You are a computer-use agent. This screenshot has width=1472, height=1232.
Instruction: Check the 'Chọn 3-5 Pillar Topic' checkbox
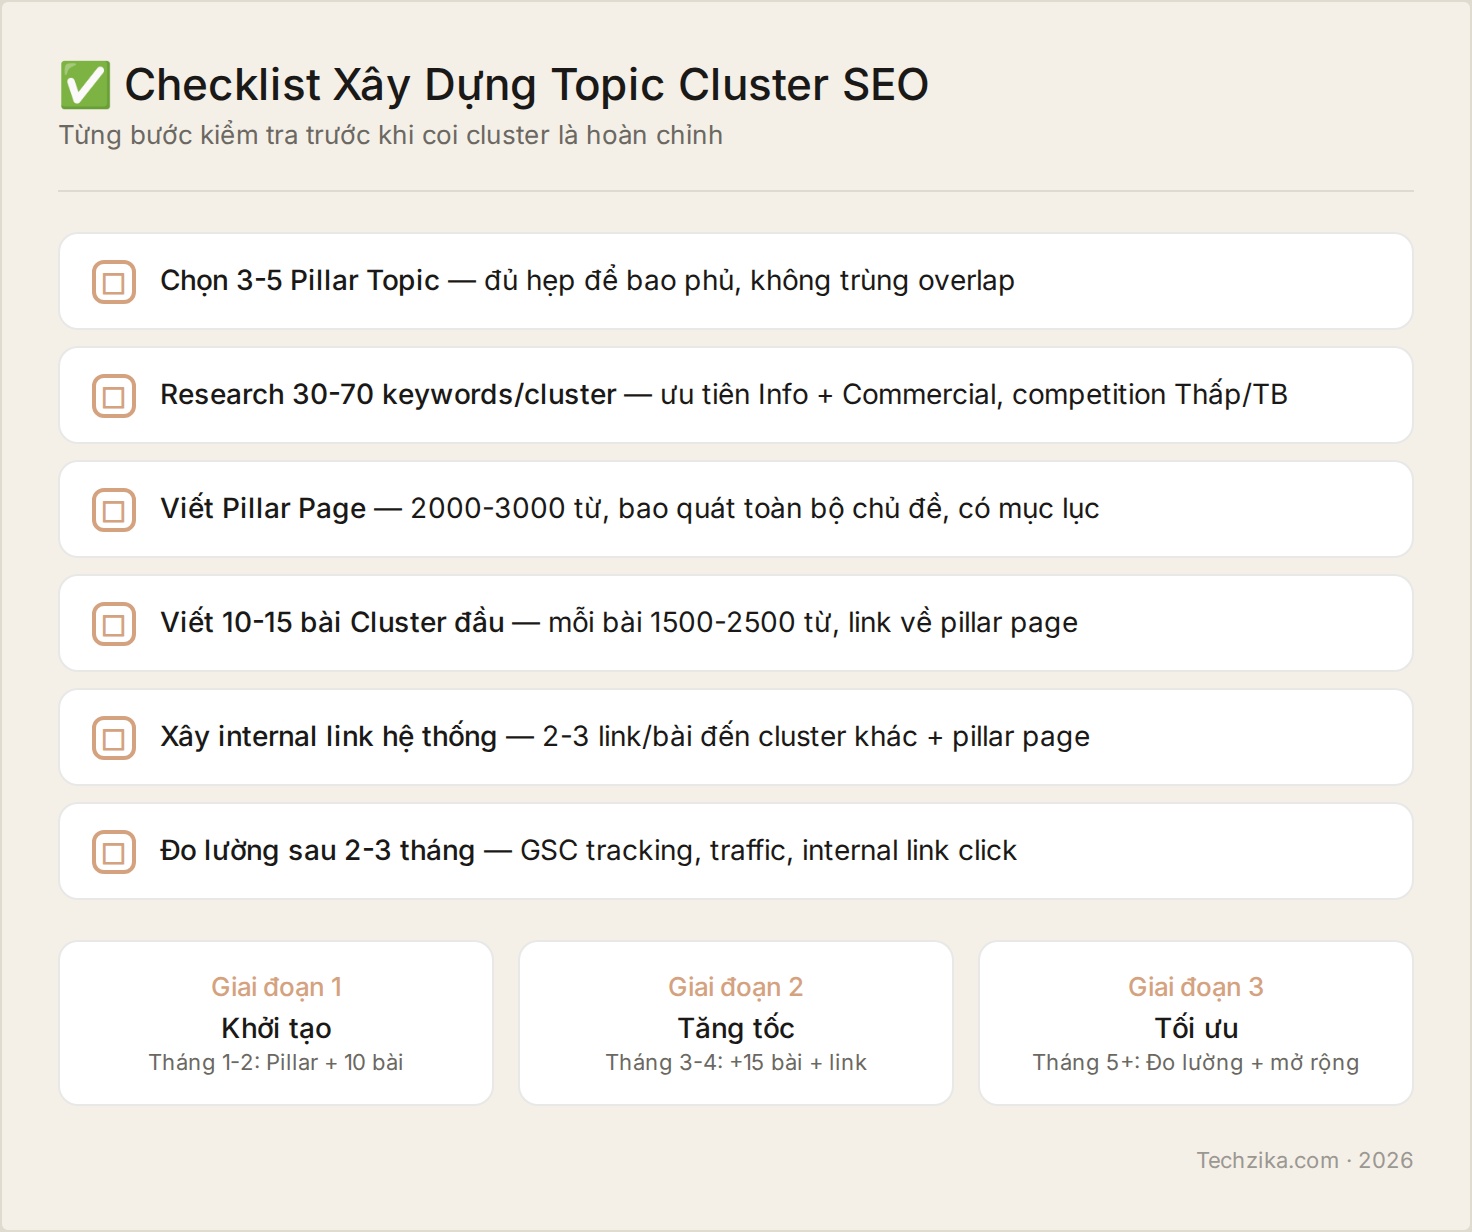coord(114,282)
